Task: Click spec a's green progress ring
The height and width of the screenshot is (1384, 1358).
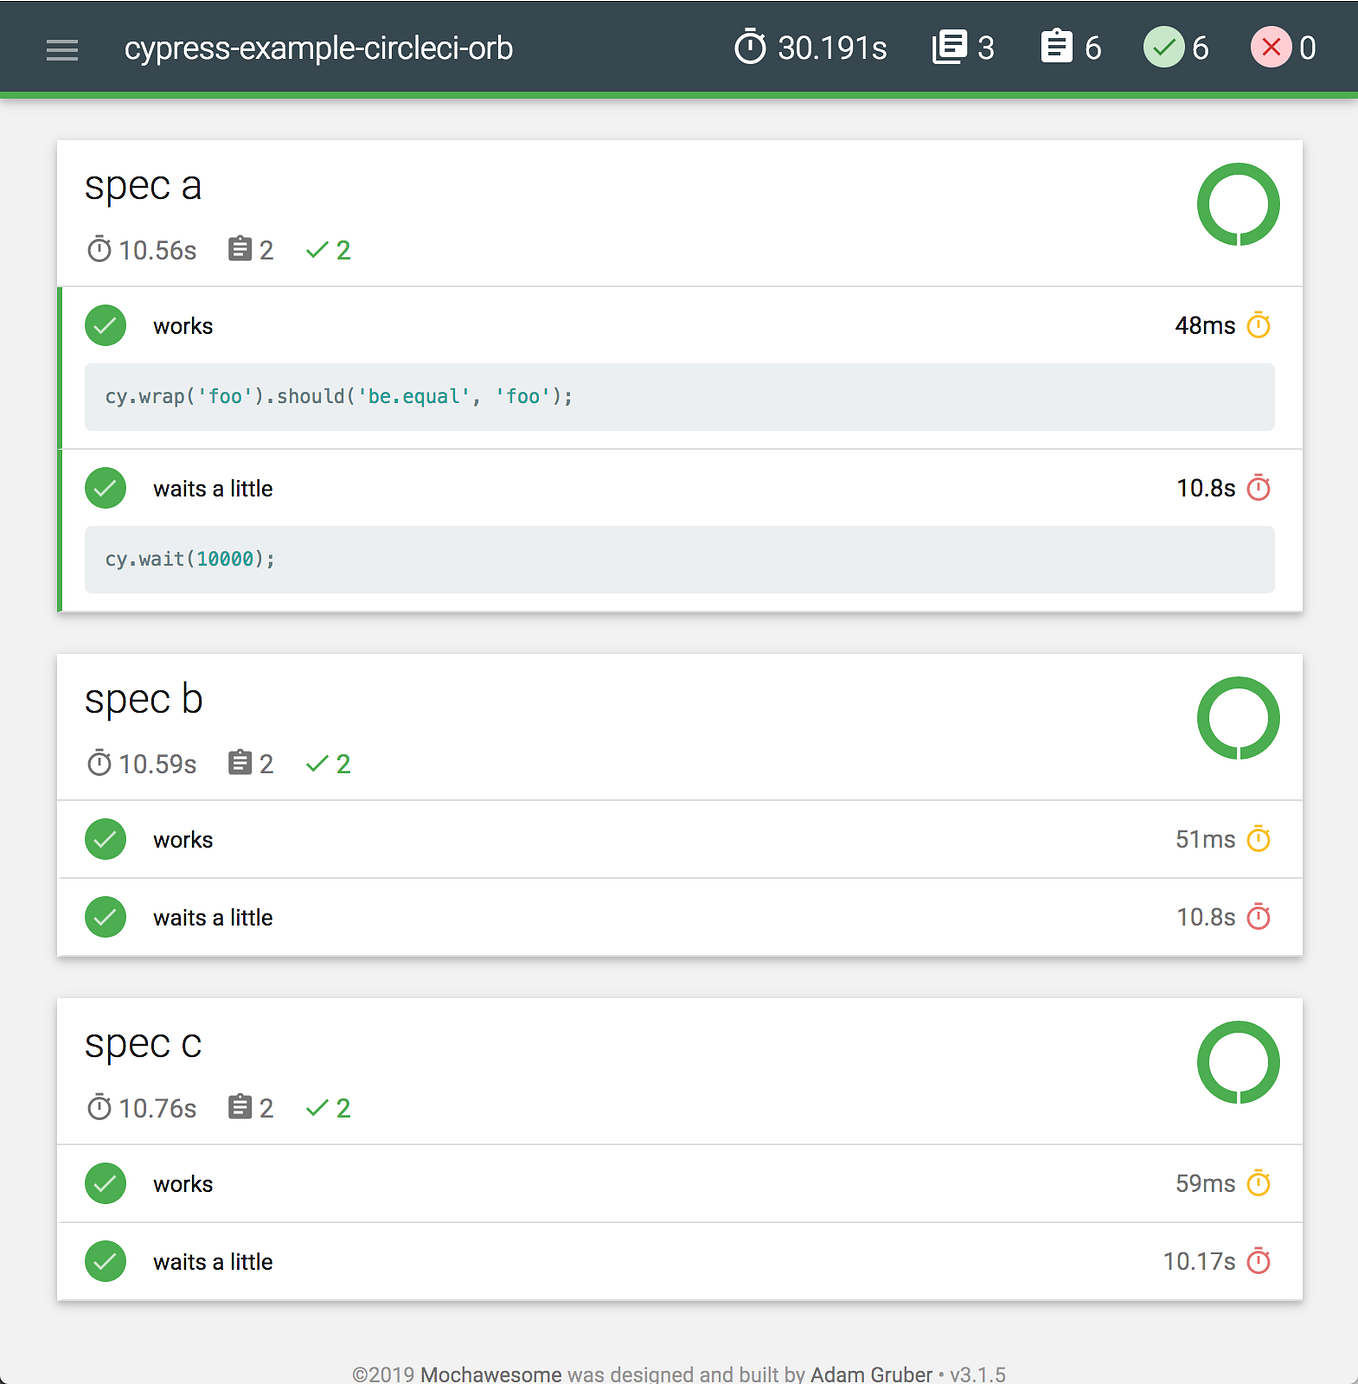Action: point(1238,205)
